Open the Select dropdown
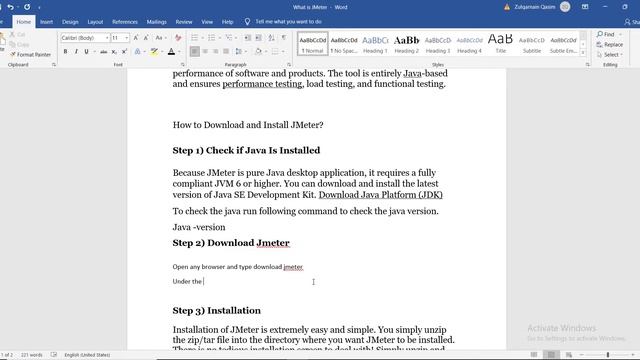The height and width of the screenshot is (360, 640). 610,55
